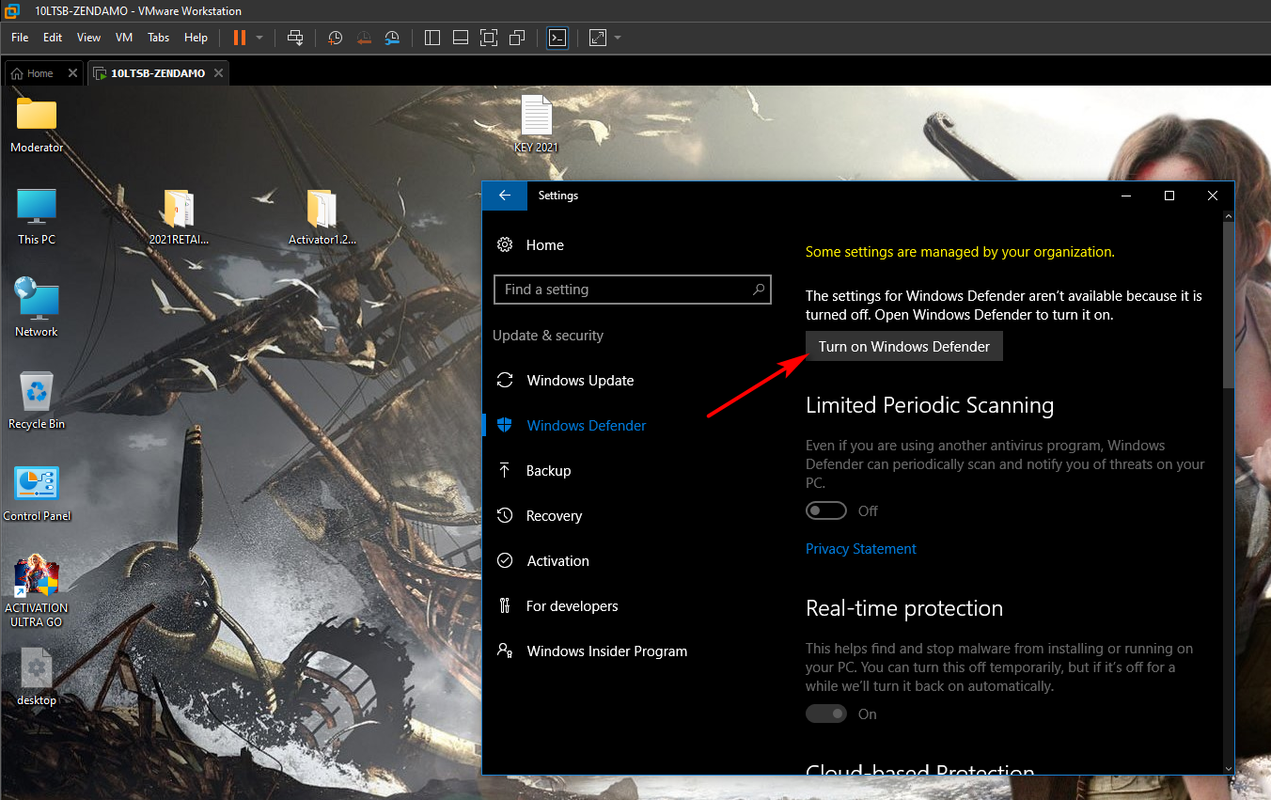1271x800 pixels.
Task: Click the Update & security heading
Action: tap(548, 336)
